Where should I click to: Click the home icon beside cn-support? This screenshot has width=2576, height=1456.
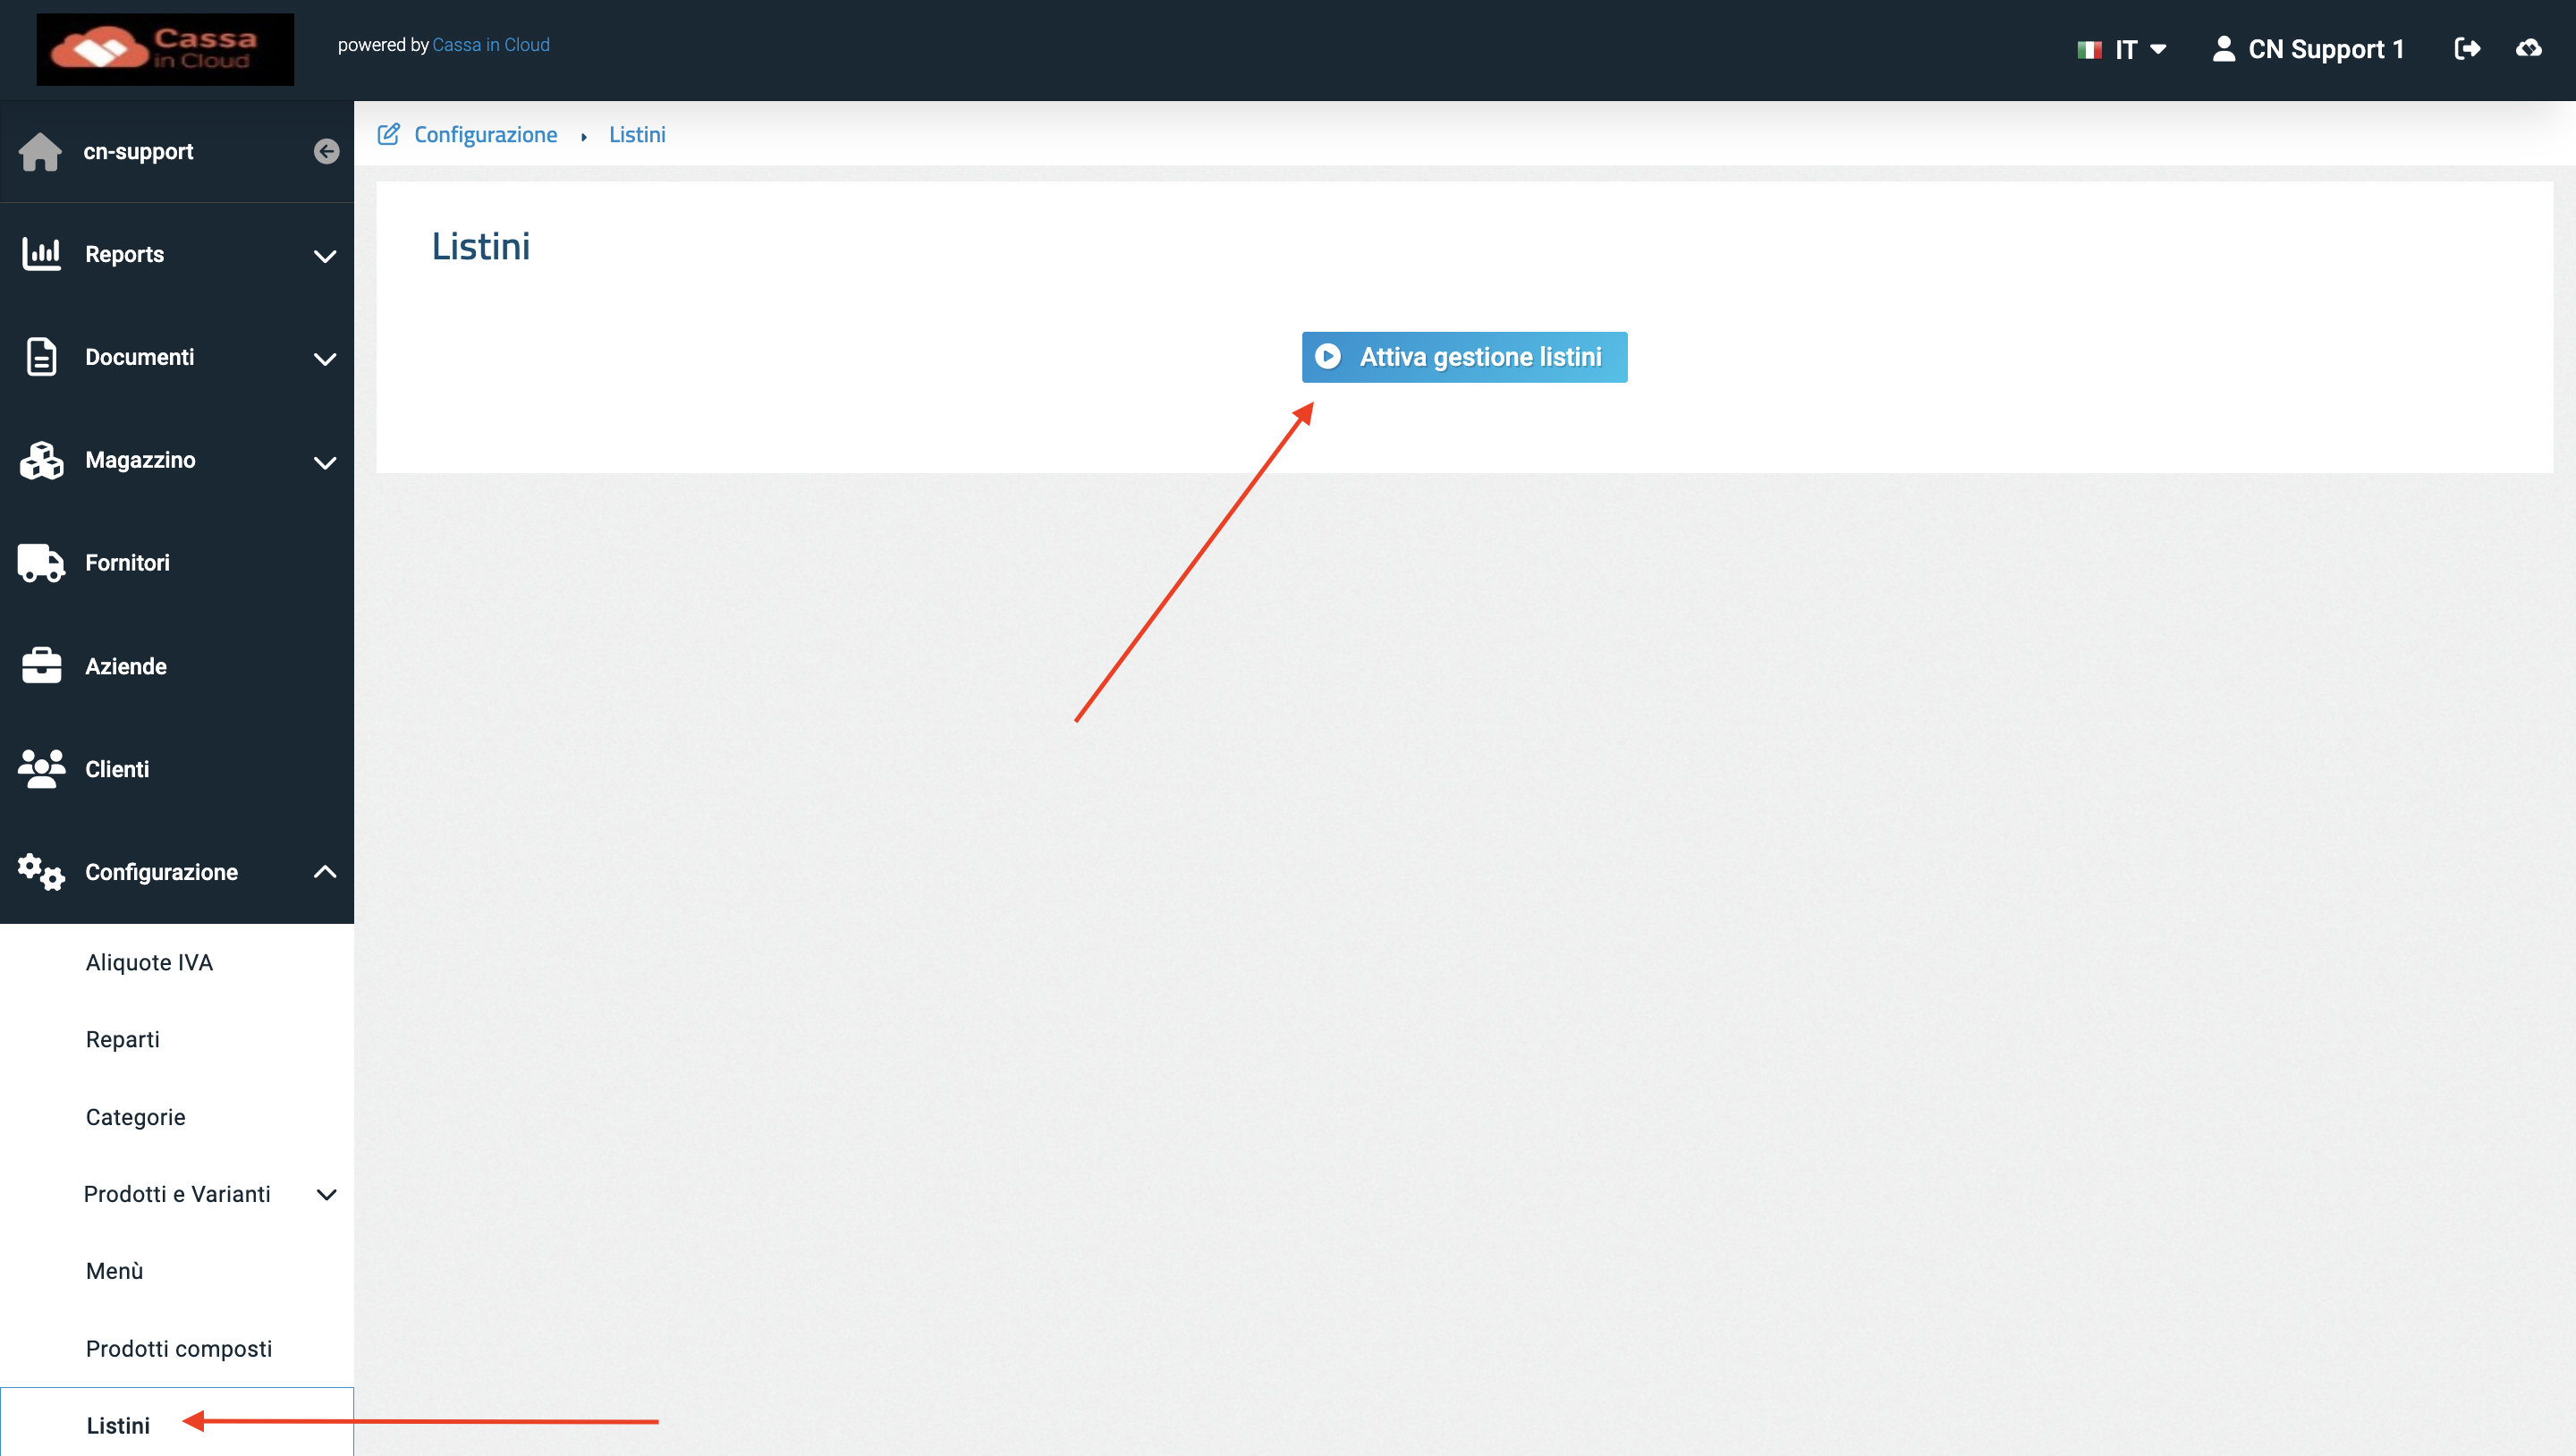40,152
